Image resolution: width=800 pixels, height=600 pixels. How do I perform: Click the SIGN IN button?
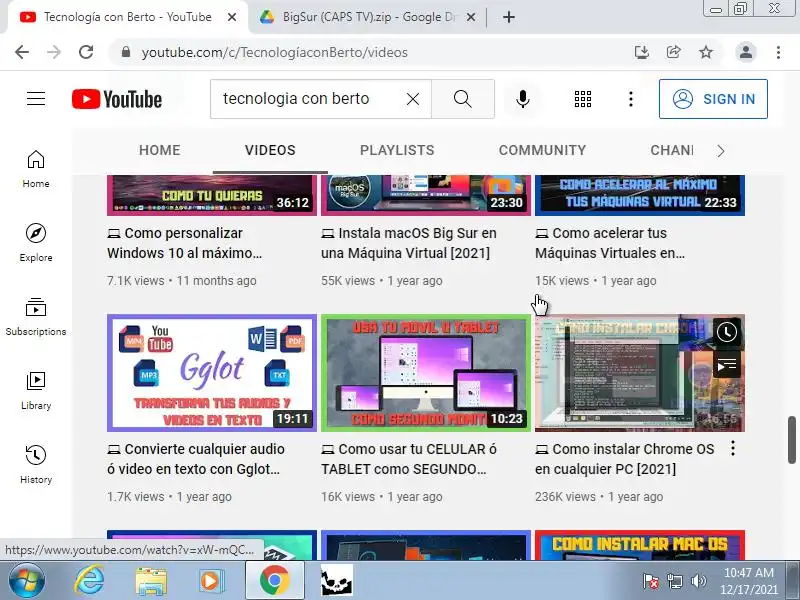click(713, 99)
